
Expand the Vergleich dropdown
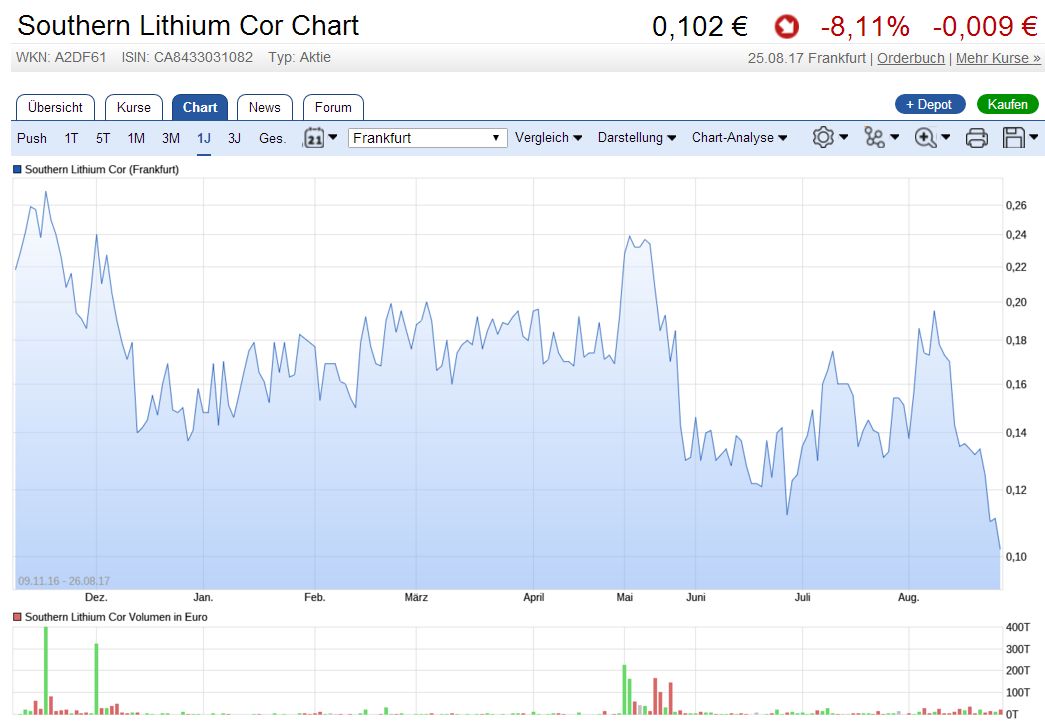(548, 137)
